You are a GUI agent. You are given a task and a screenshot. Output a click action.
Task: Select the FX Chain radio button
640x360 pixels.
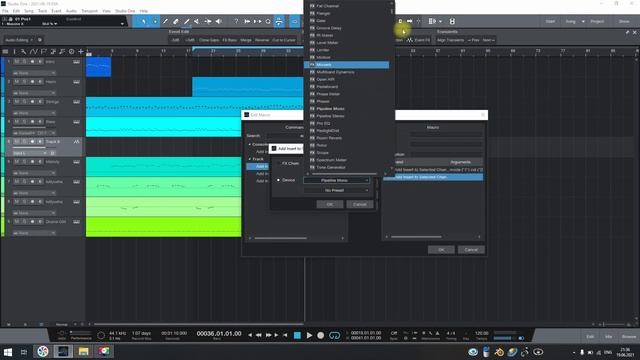tap(279, 163)
